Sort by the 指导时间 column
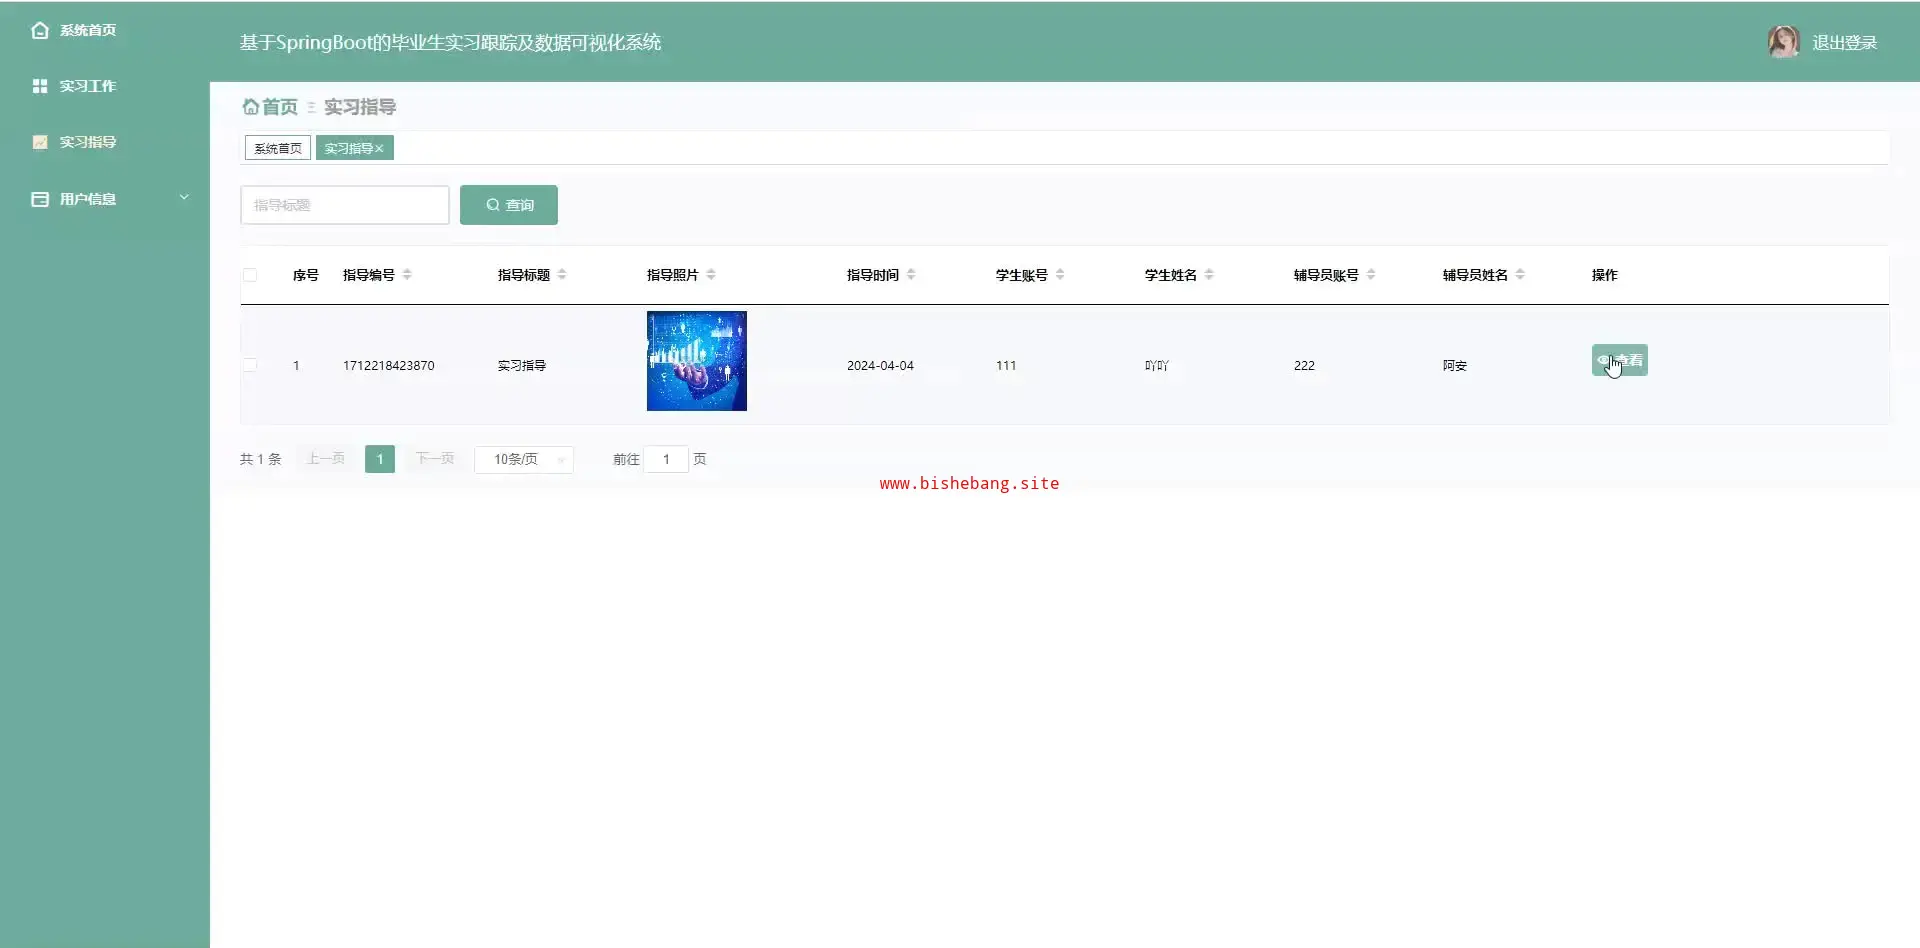 click(911, 275)
